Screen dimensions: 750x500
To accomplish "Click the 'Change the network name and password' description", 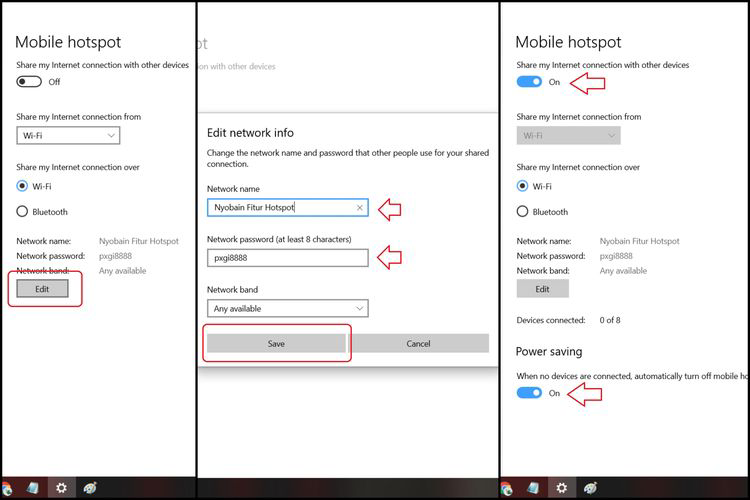I will tap(348, 158).
